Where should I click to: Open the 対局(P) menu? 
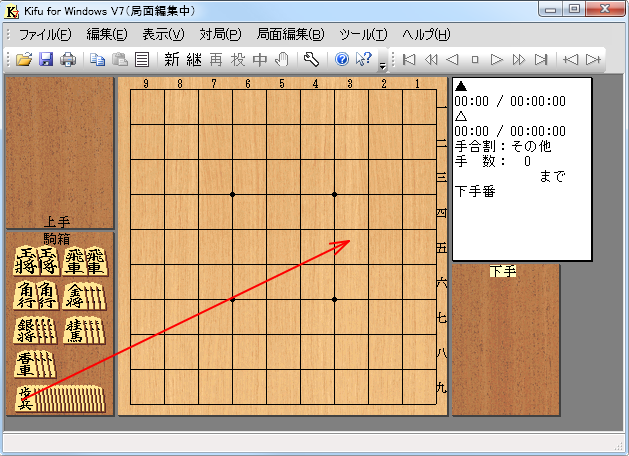click(220, 34)
